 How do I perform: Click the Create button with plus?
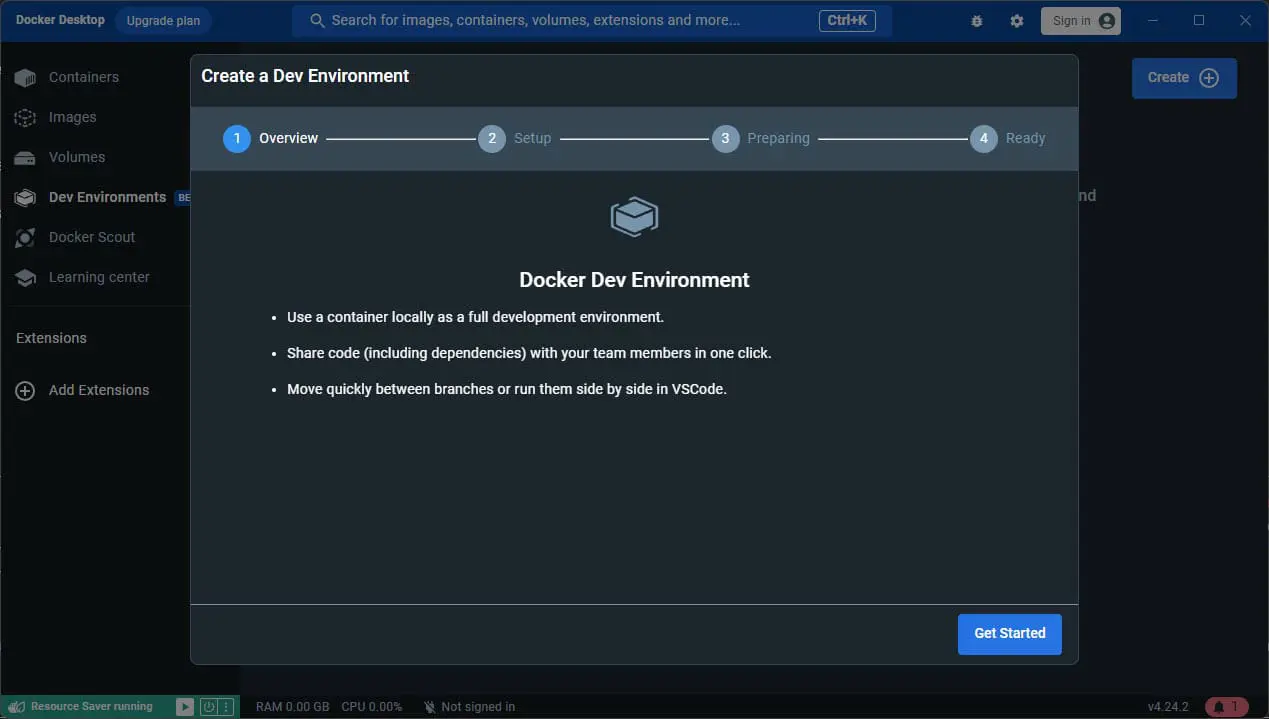tap(1184, 78)
